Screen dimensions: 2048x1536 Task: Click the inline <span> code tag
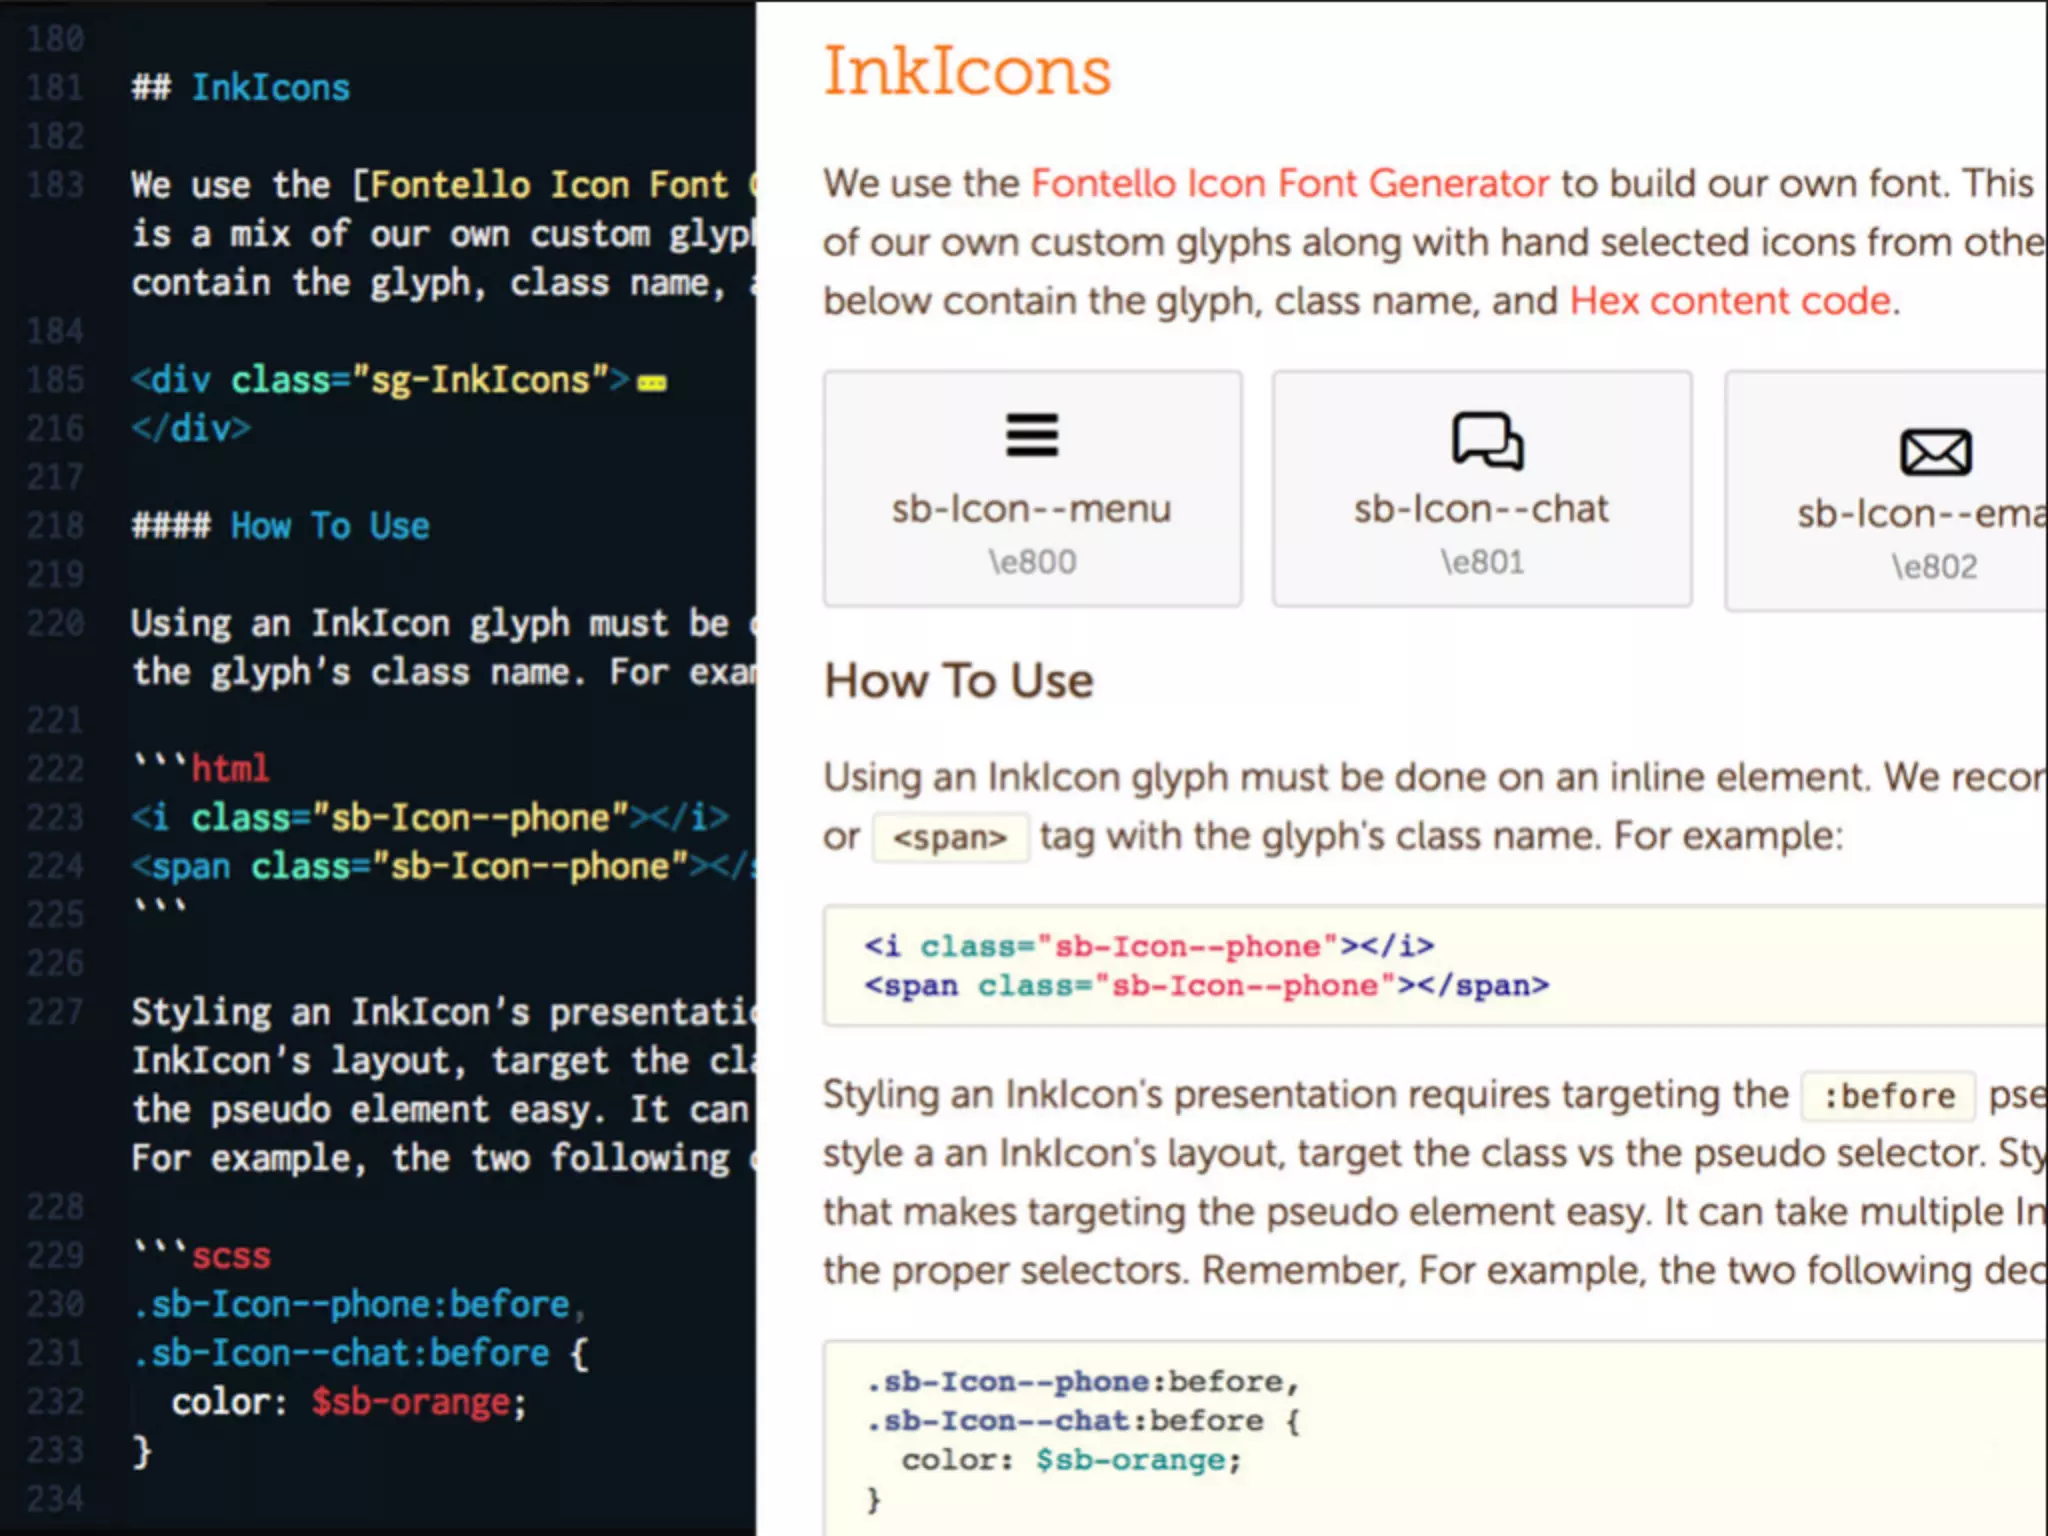(949, 838)
